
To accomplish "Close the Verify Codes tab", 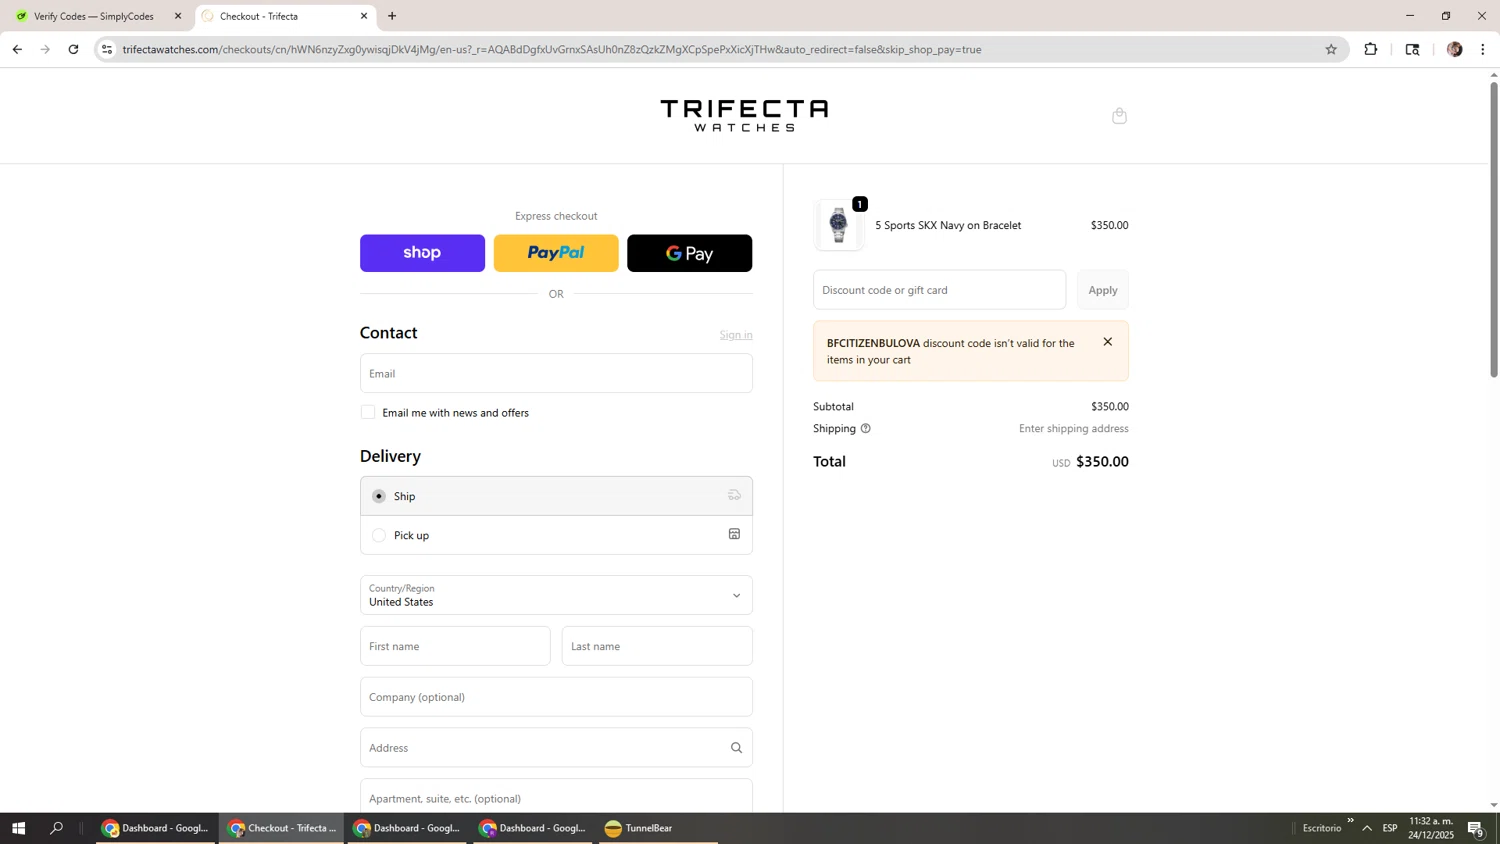I will click(x=178, y=16).
